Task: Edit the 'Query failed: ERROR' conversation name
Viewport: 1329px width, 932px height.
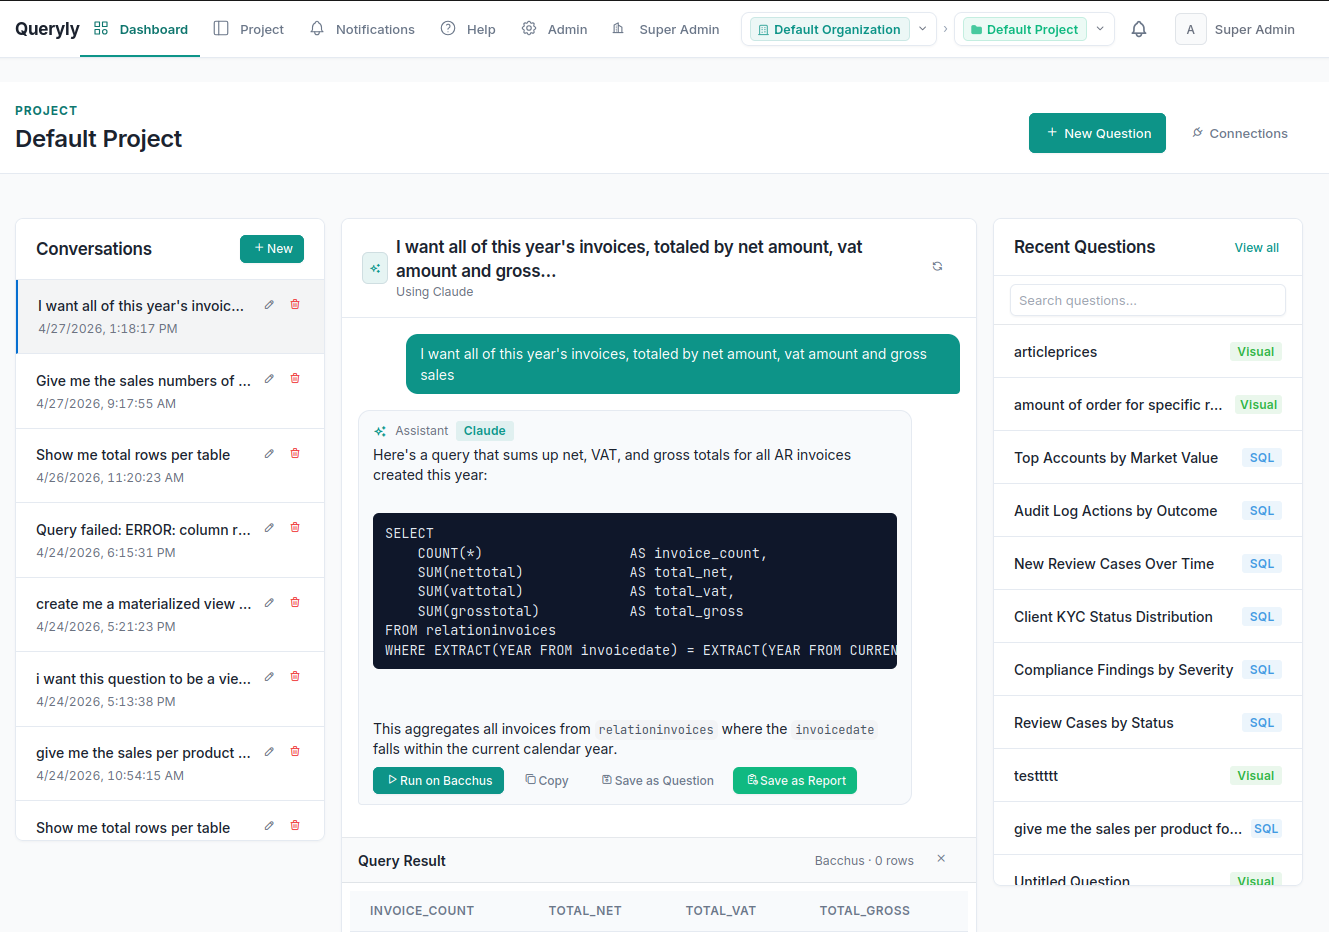Action: (269, 528)
